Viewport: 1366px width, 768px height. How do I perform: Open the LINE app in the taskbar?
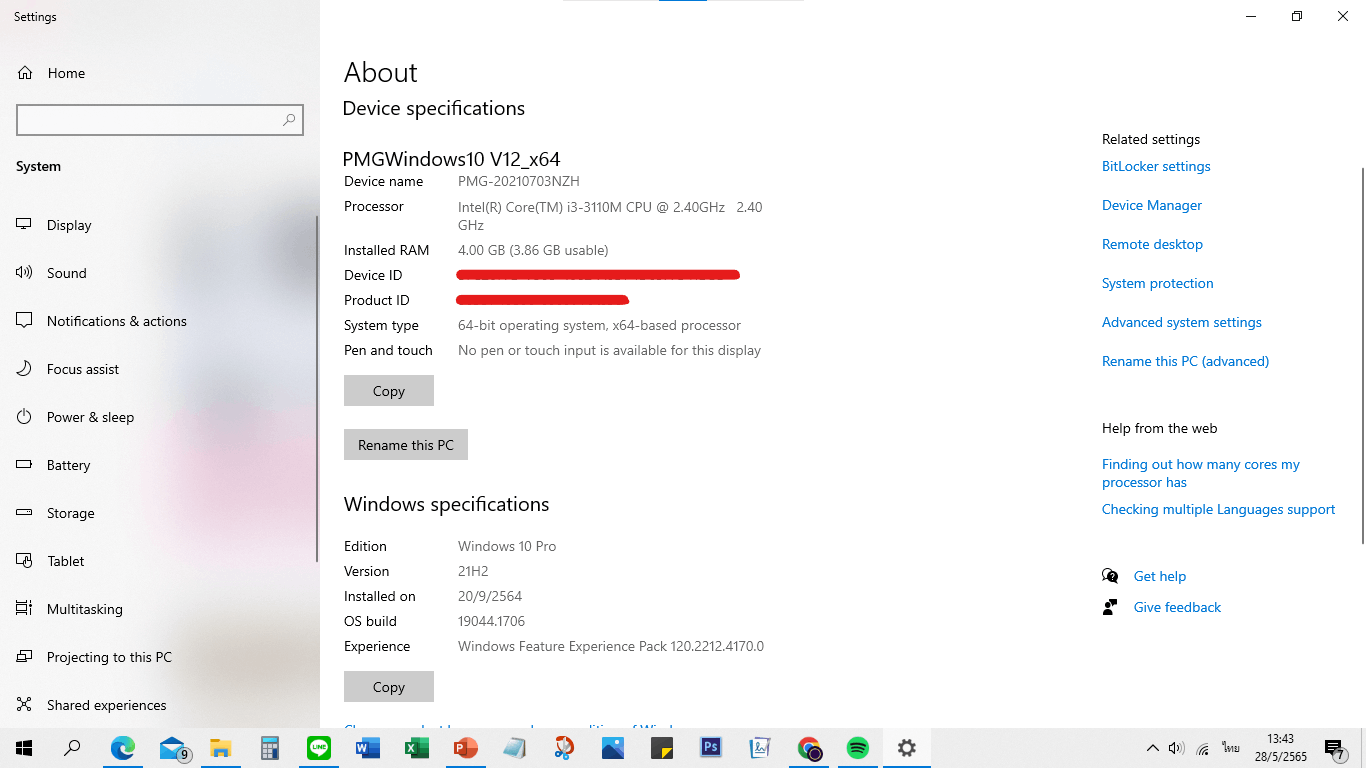click(x=319, y=748)
